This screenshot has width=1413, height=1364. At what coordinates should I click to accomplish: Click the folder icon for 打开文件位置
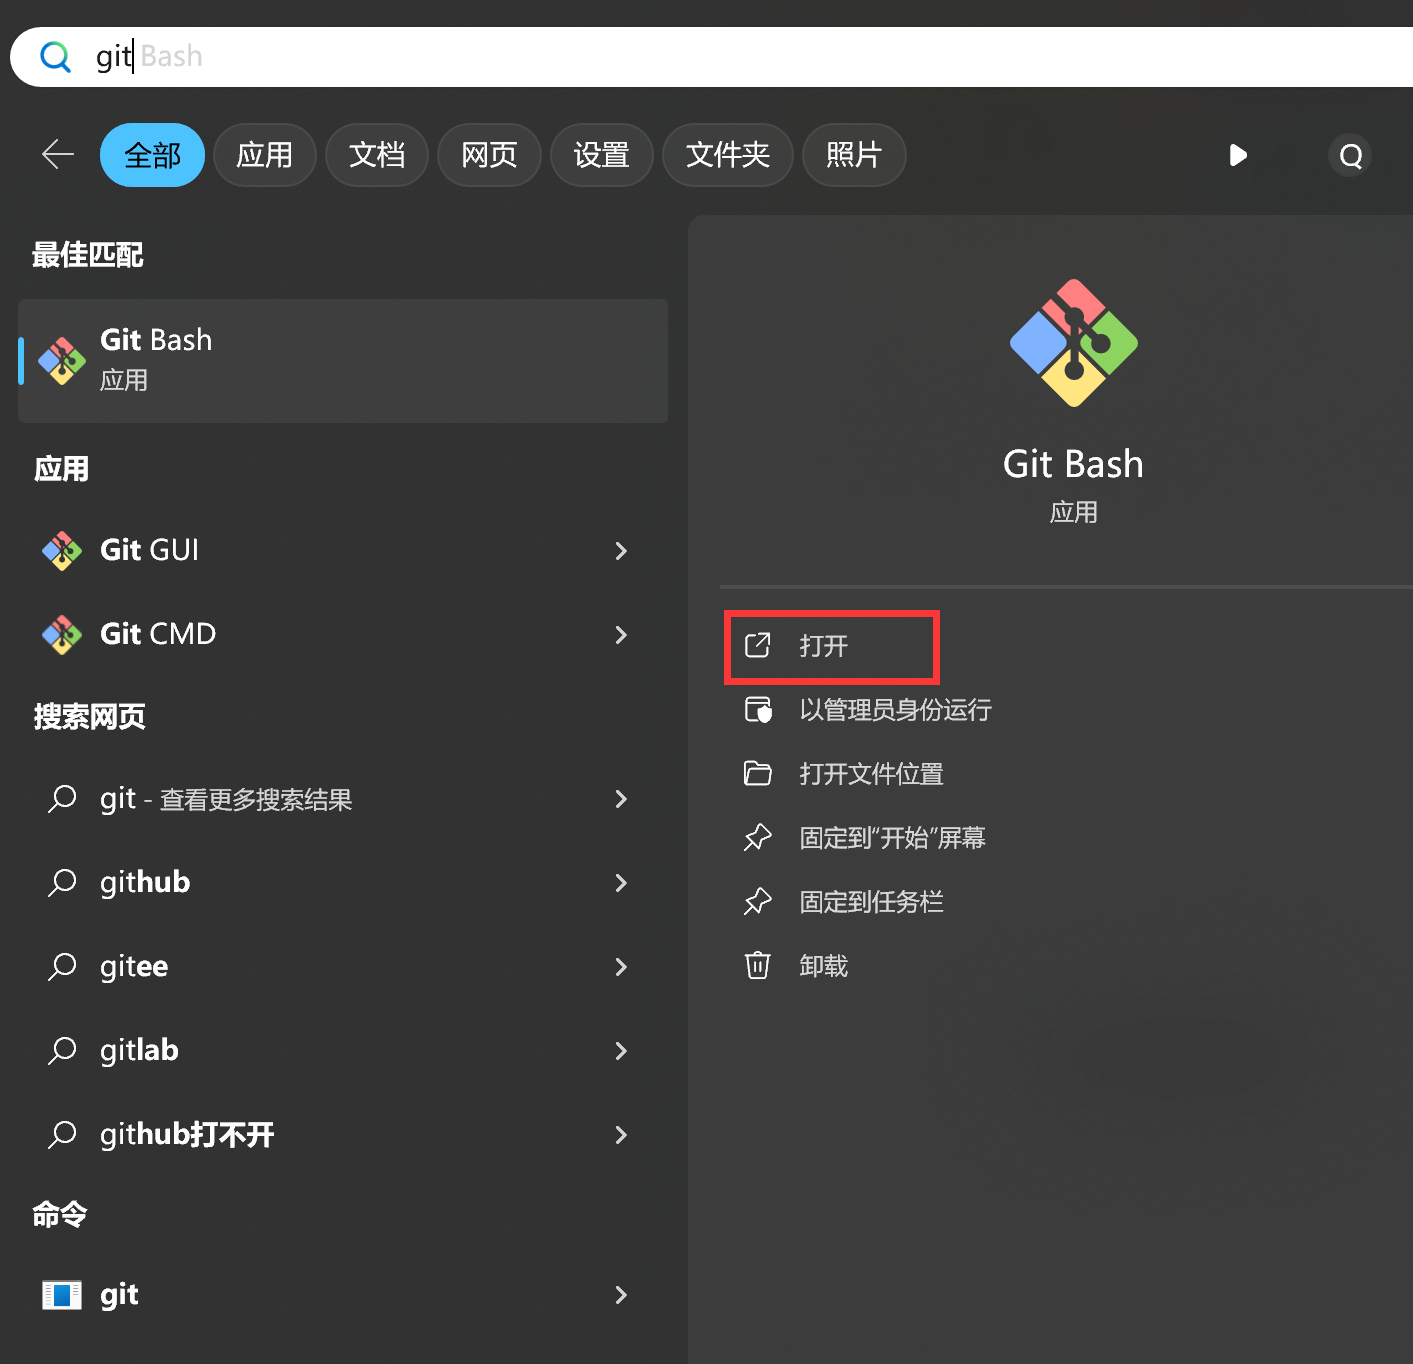[758, 774]
